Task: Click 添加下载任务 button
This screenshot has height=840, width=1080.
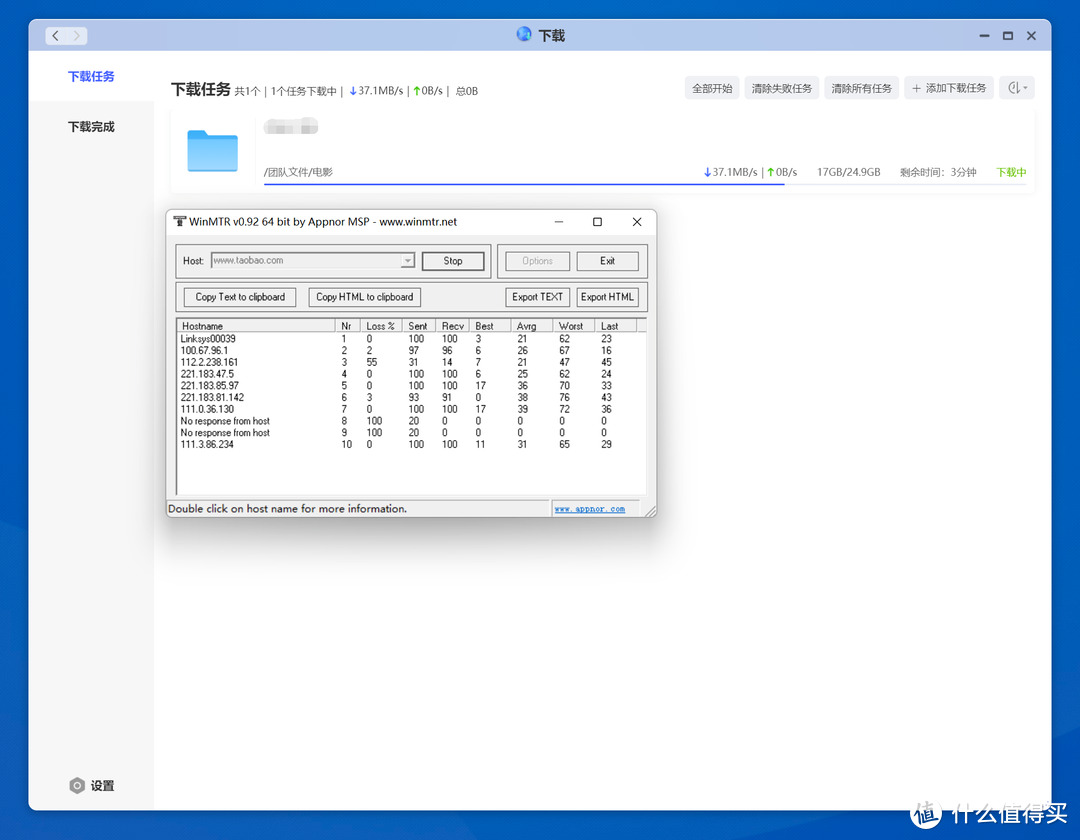Action: (949, 88)
